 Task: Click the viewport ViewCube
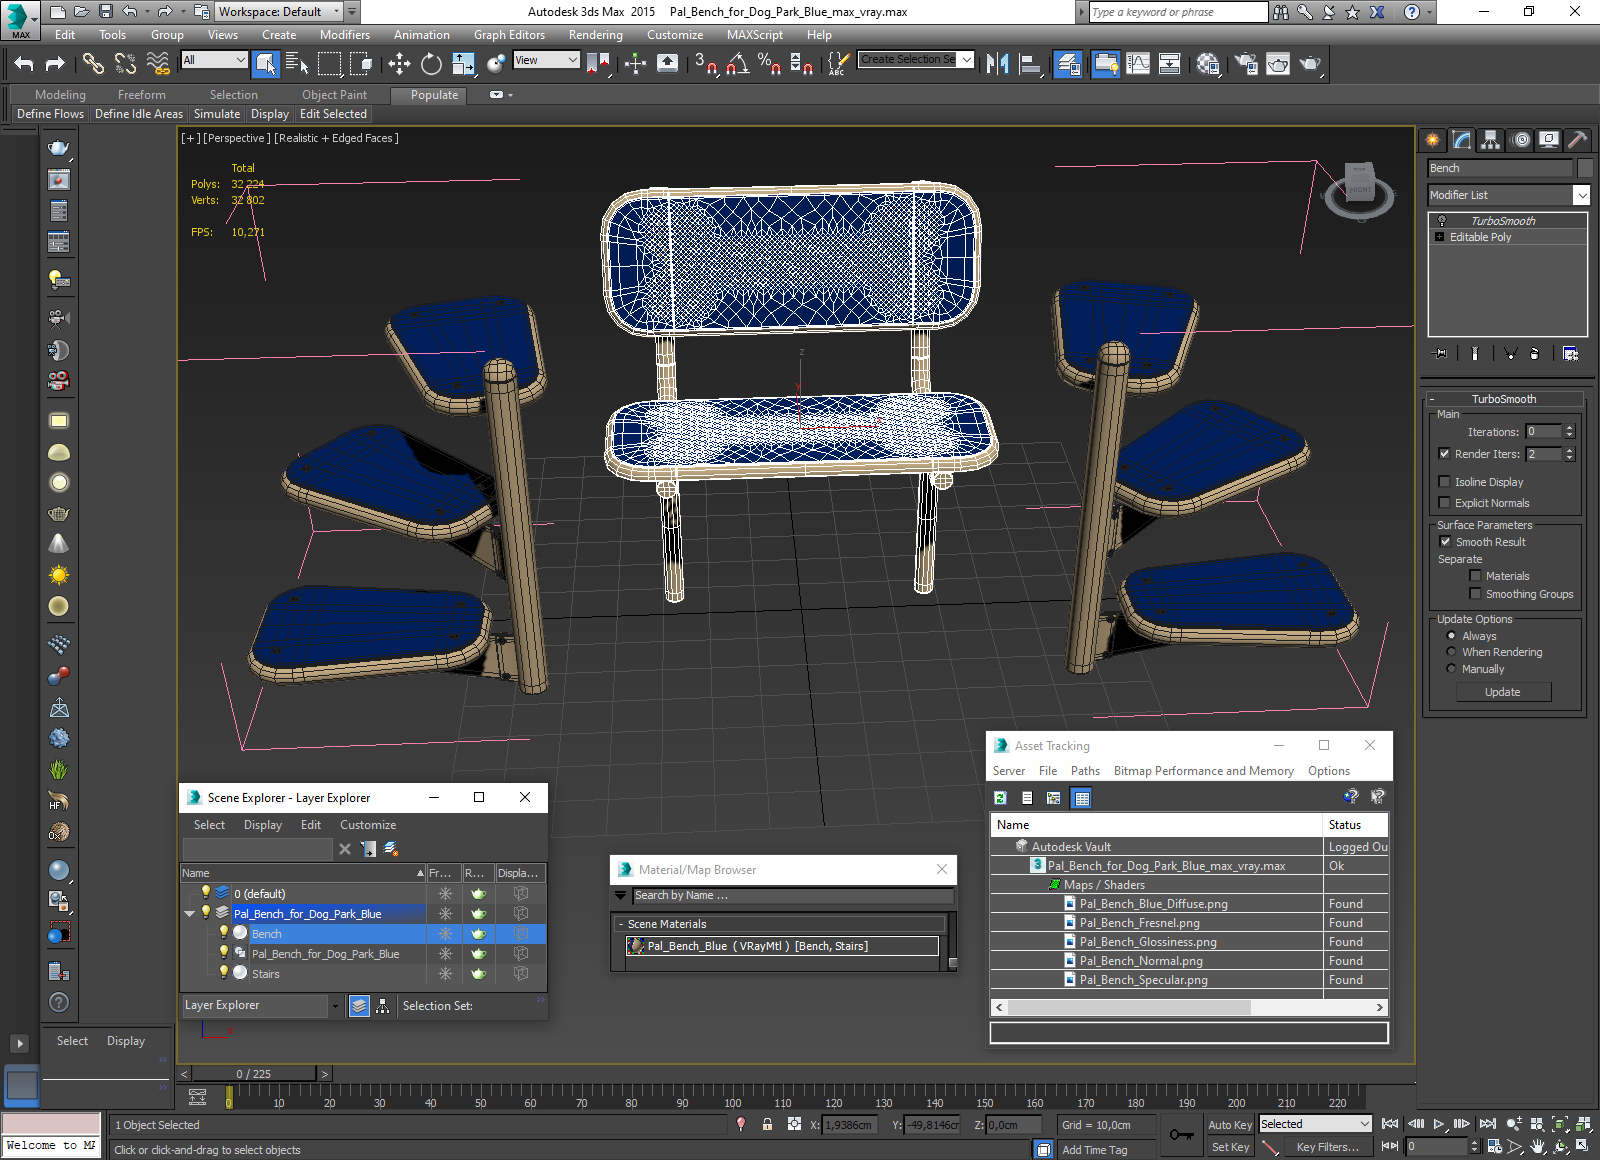(x=1359, y=189)
